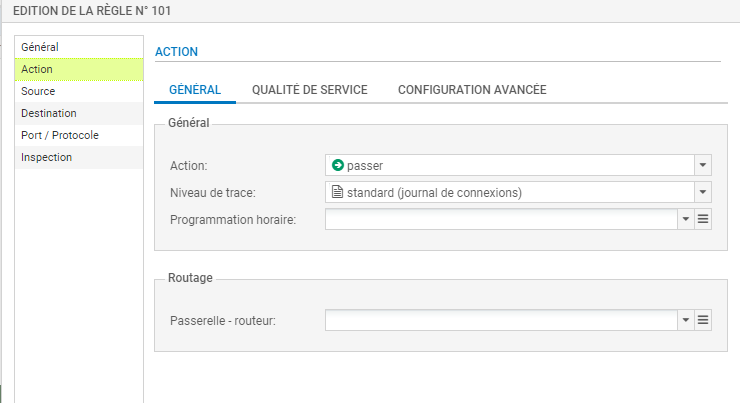Open the CONFIGURATION AVANCÉE tab
This screenshot has height=403, width=740.
coord(472,90)
